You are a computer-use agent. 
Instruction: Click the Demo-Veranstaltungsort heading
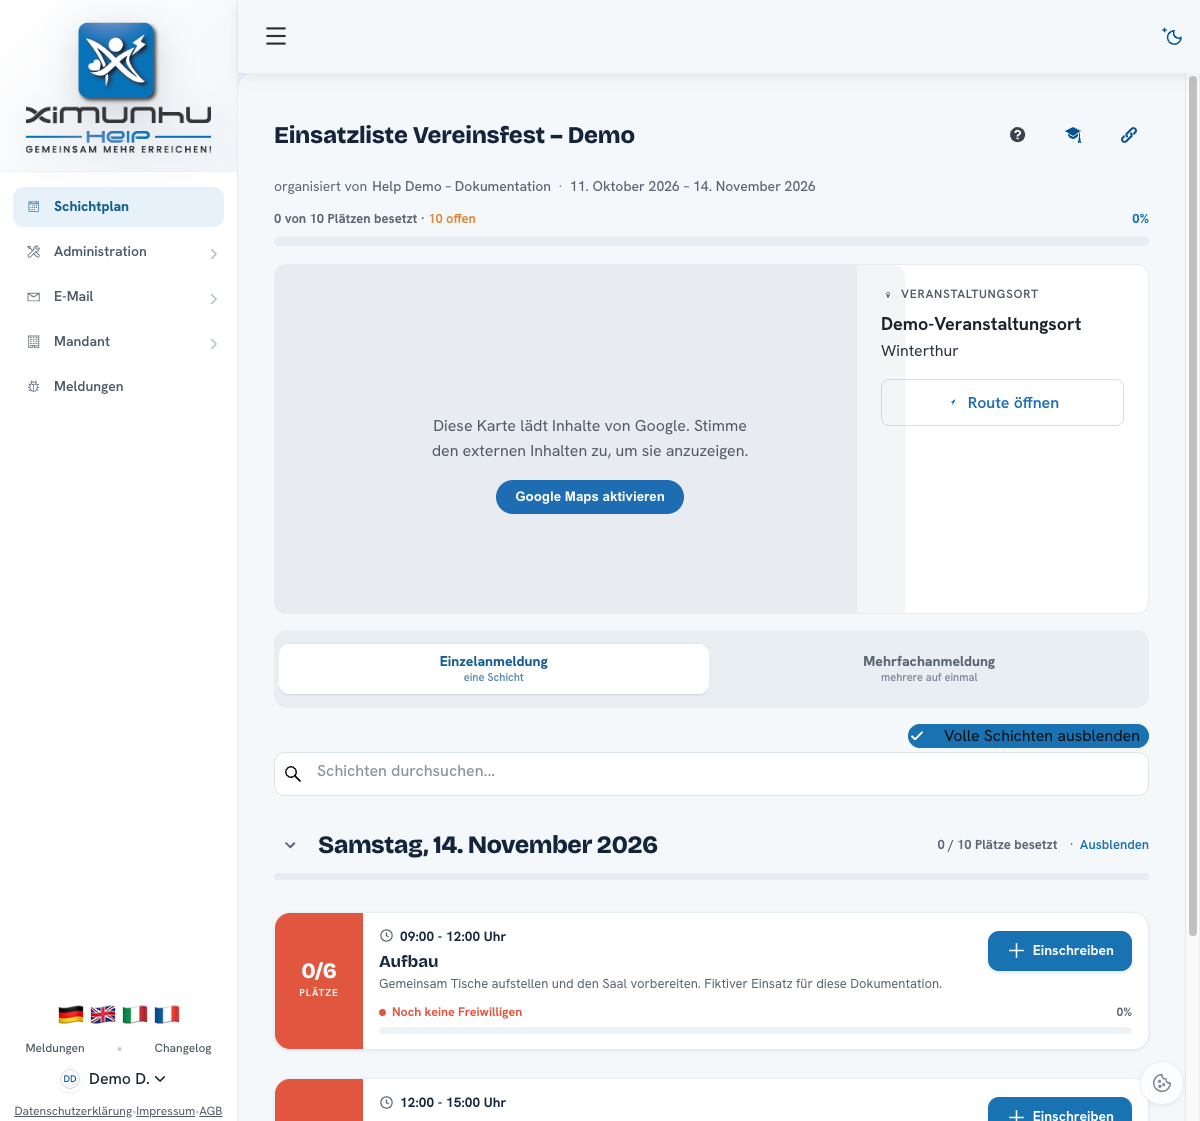click(x=981, y=324)
